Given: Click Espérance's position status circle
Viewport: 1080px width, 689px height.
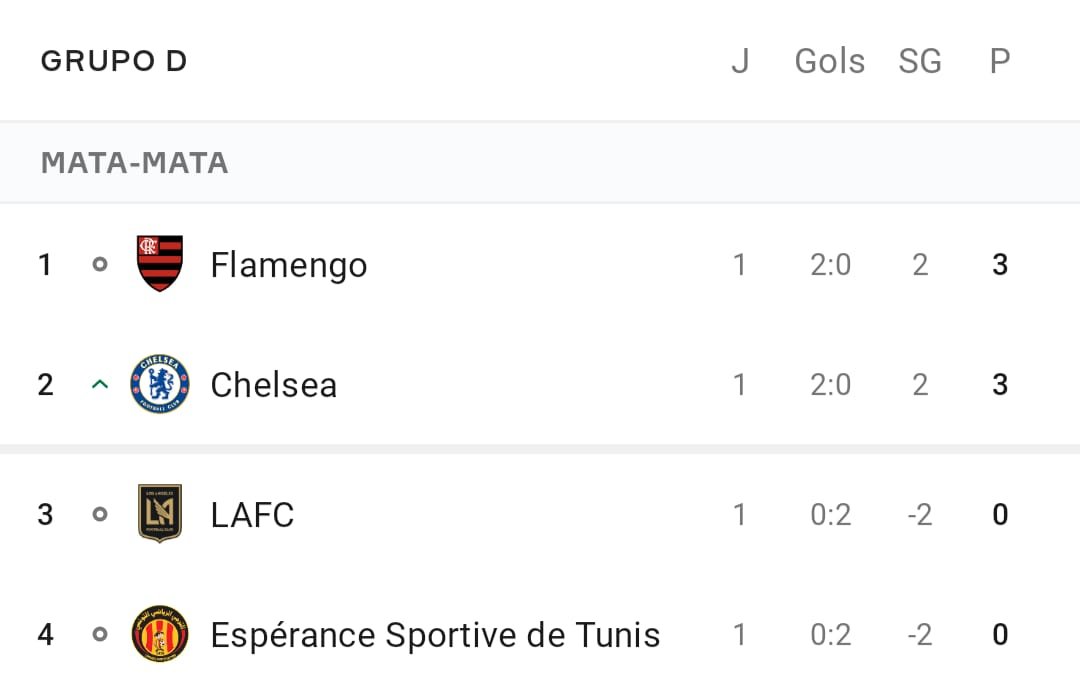Looking at the screenshot, I should (100, 634).
